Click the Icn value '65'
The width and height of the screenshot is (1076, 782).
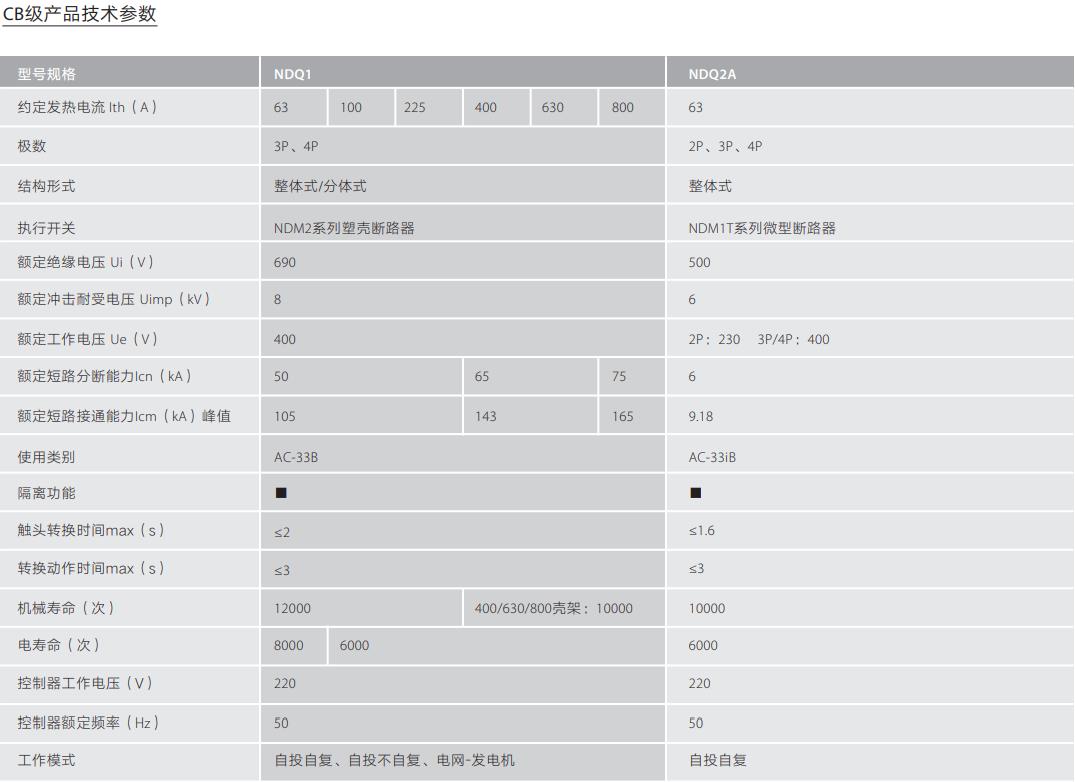(x=482, y=376)
